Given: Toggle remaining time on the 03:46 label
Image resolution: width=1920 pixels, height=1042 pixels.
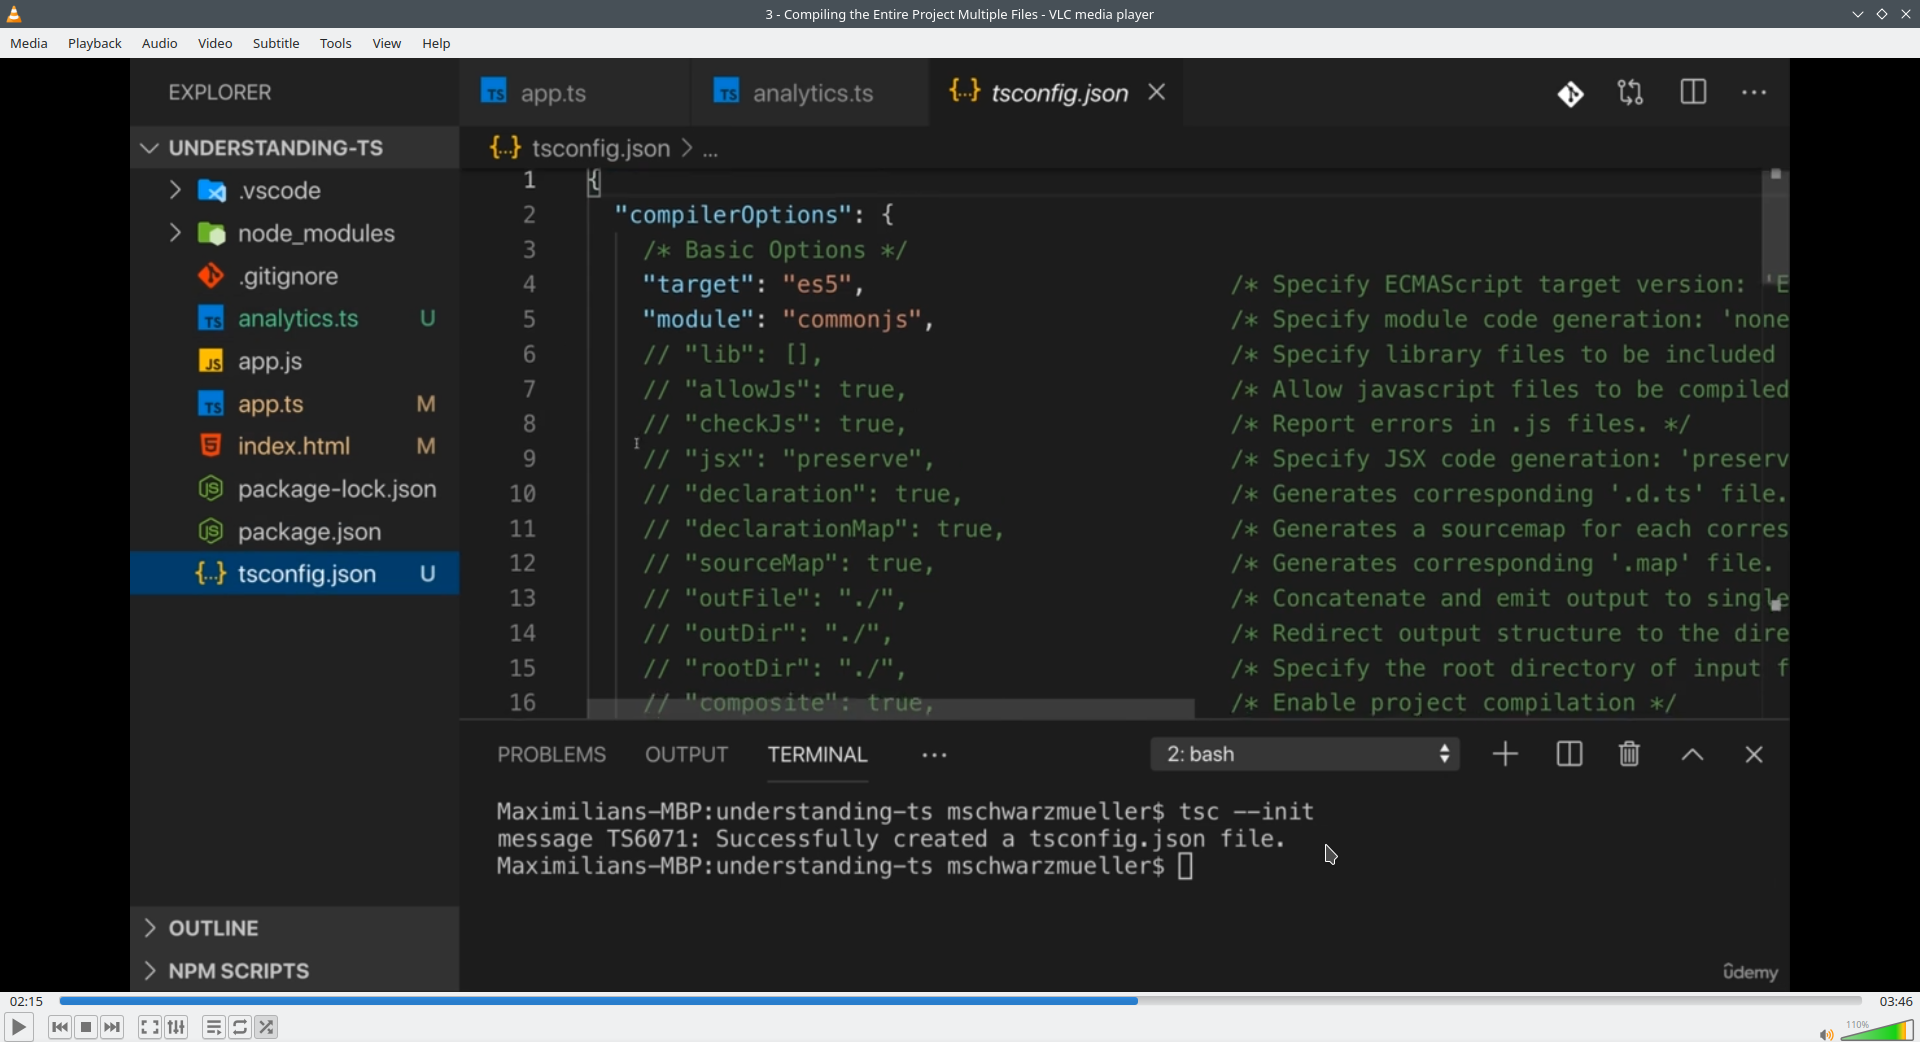Looking at the screenshot, I should (1896, 1001).
